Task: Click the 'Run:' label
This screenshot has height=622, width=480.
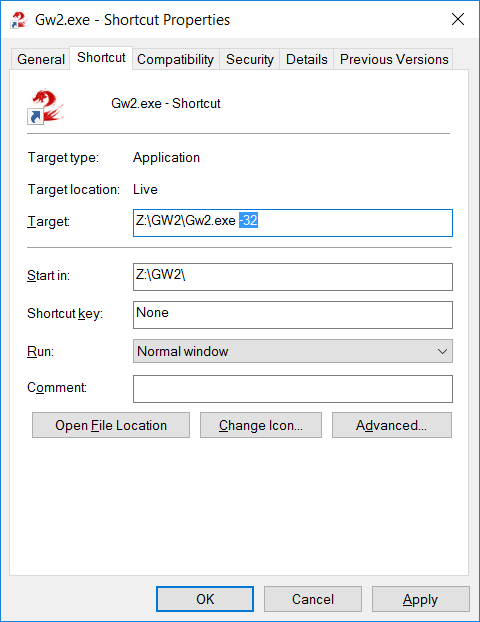Action: [40, 351]
